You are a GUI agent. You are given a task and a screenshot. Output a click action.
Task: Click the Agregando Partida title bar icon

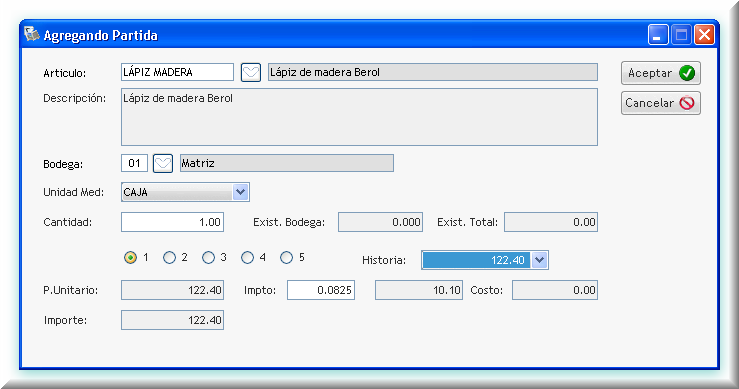tap(32, 34)
